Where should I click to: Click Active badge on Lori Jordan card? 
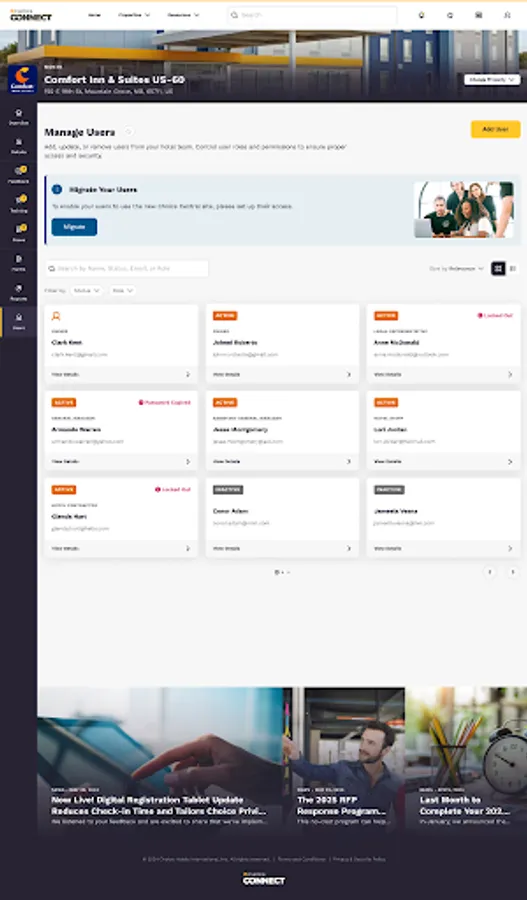click(x=386, y=402)
